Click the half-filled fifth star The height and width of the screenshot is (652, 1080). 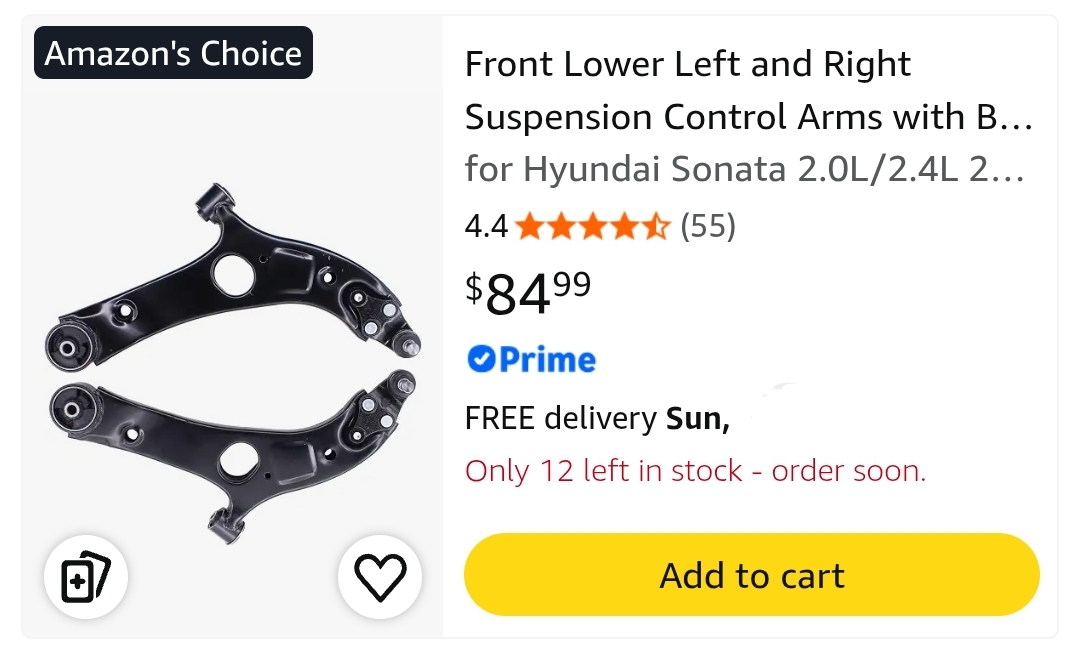656,226
